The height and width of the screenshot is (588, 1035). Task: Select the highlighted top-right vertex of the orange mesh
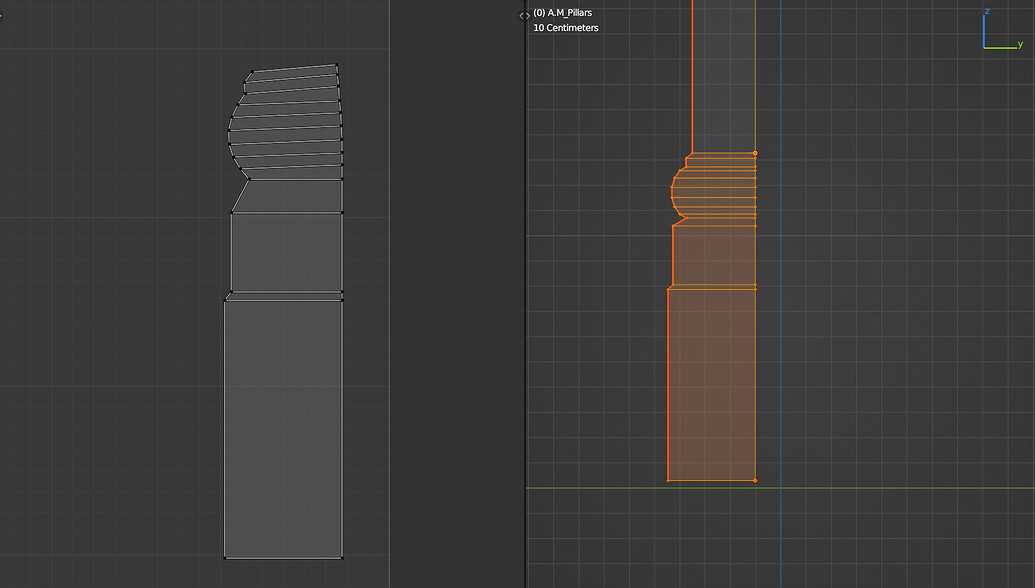point(755,153)
